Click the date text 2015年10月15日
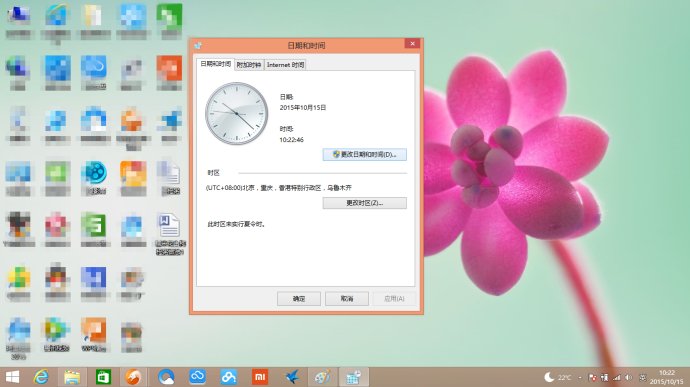This screenshot has width=690, height=387. click(303, 107)
